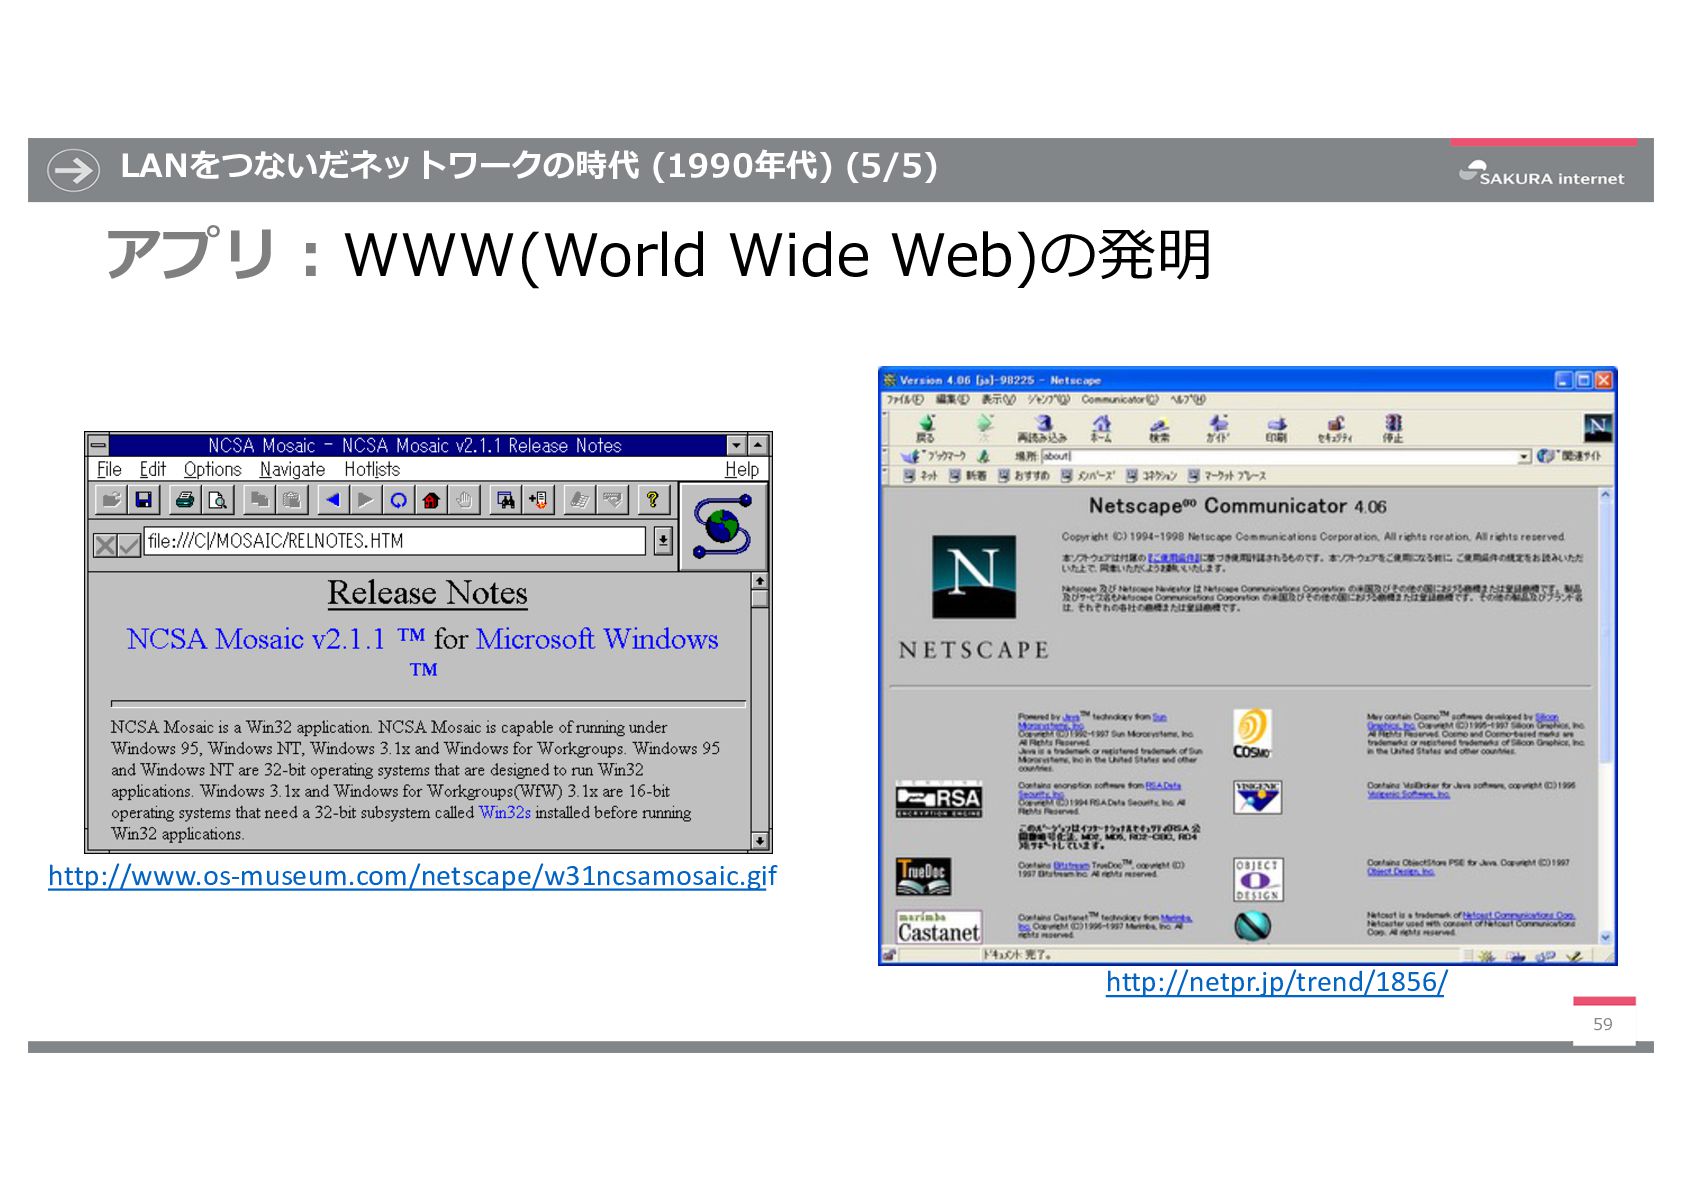Open the os-museum.com w31ncsamosaic.gif link
1684x1191 pixels.
pyautogui.click(x=412, y=876)
